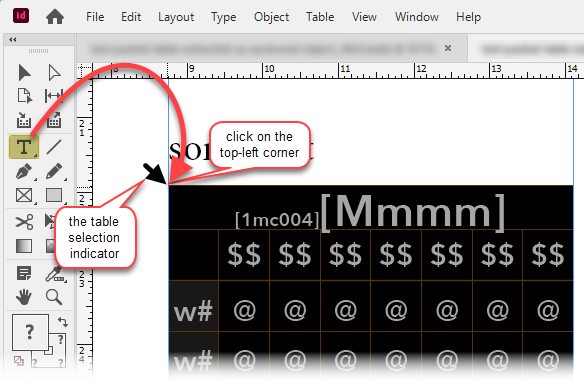Select the Zoom magnifier tool
Image resolution: width=584 pixels, height=385 pixels.
pos(54,298)
